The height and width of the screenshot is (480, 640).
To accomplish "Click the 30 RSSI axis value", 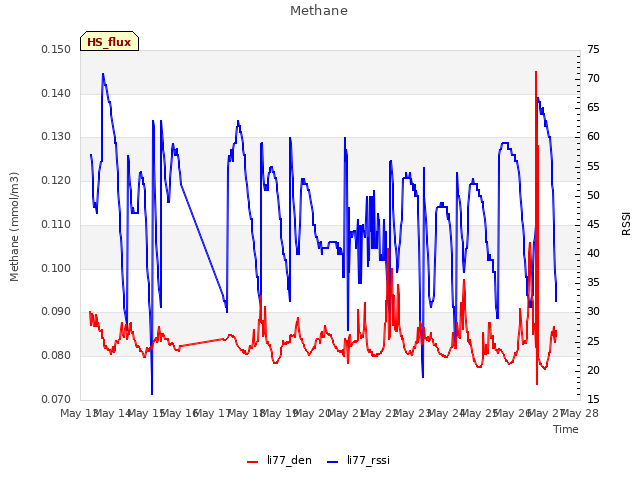I will 593,312.
